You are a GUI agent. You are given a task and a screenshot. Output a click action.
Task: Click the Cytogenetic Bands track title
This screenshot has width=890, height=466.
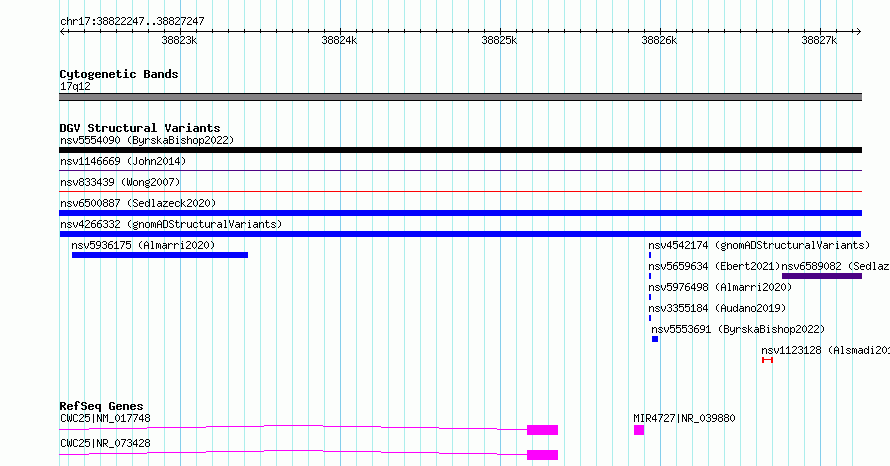coord(119,74)
